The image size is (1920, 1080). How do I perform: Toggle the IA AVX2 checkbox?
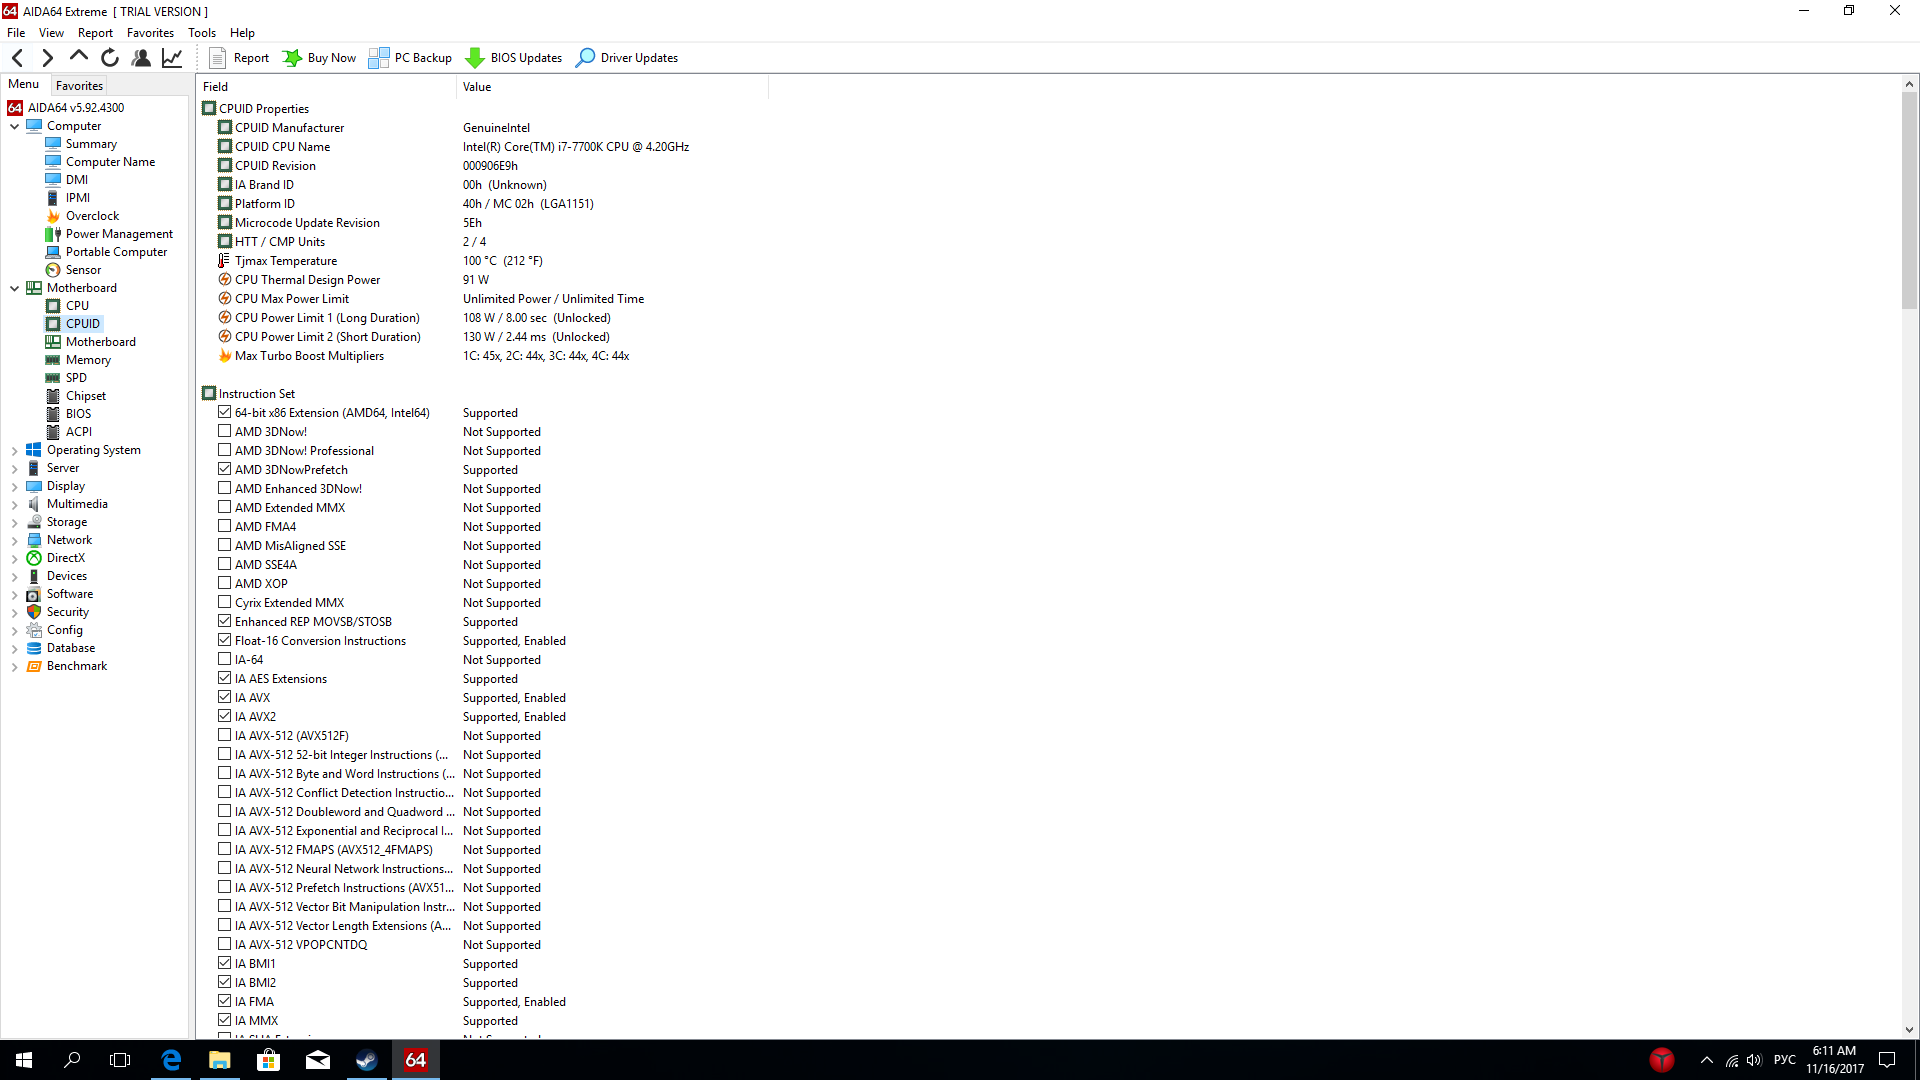tap(225, 716)
